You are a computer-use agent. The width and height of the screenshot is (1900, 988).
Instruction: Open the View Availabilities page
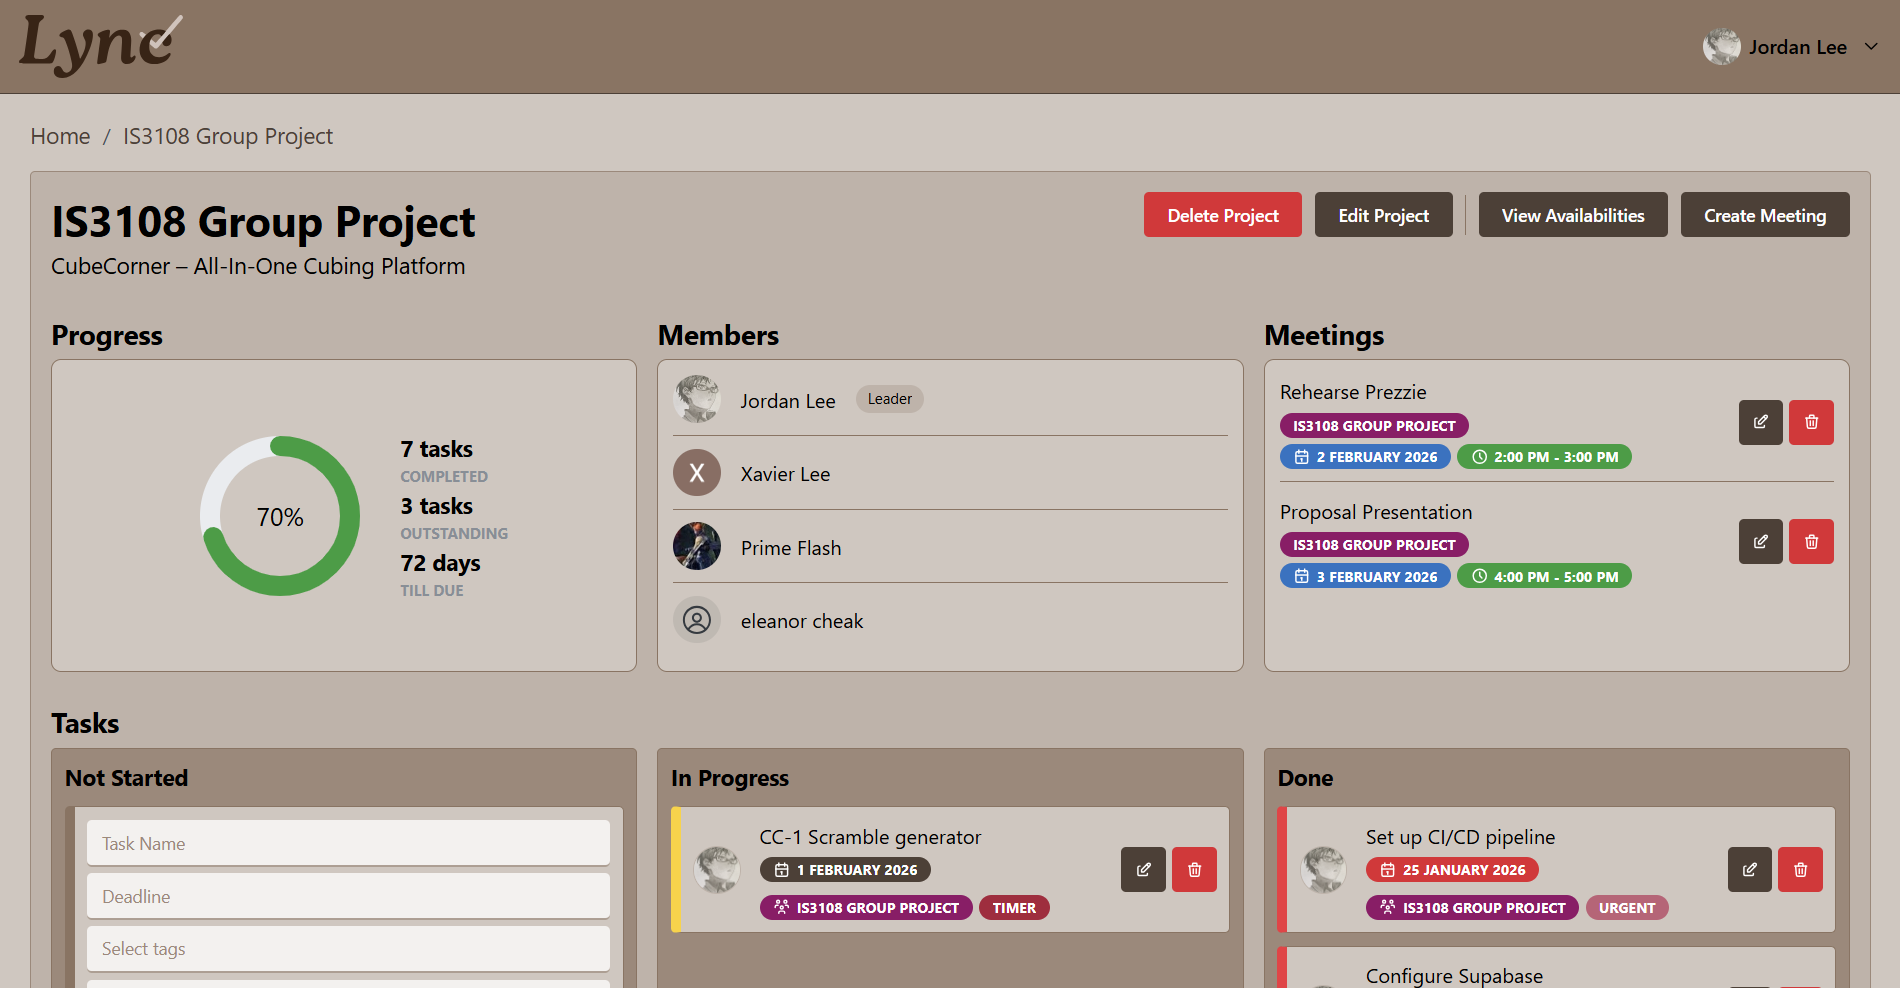click(x=1572, y=215)
